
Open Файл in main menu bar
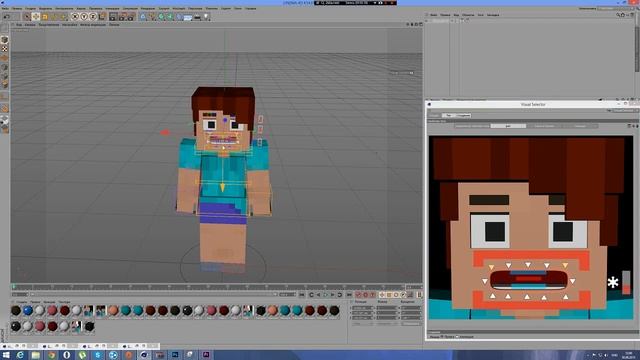pos(5,8)
